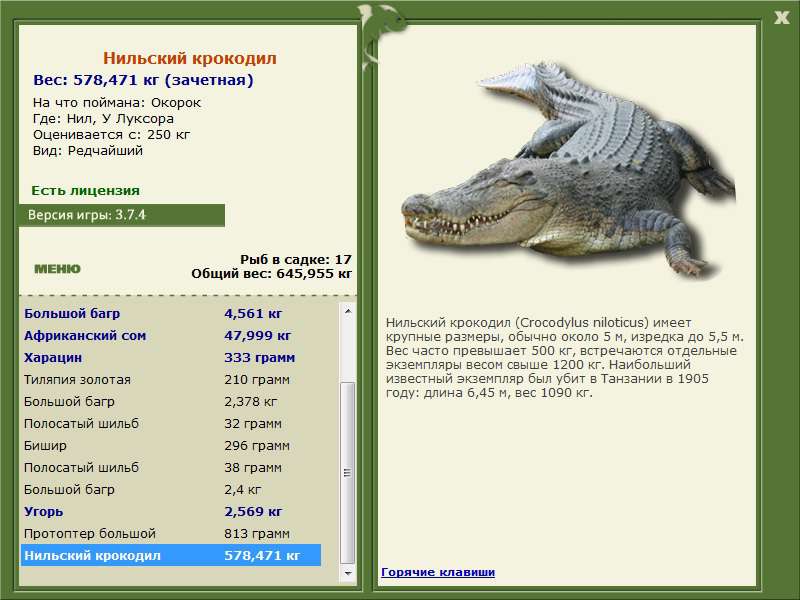800x600 pixels.
Task: Select the Харацин 333 грамм row
Action: [x=171, y=357]
